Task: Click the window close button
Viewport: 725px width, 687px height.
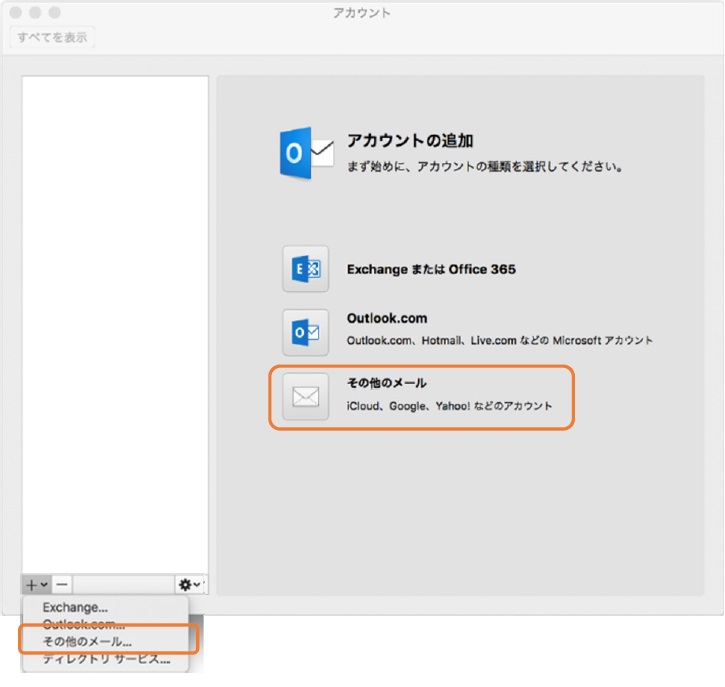Action: pos(16,12)
